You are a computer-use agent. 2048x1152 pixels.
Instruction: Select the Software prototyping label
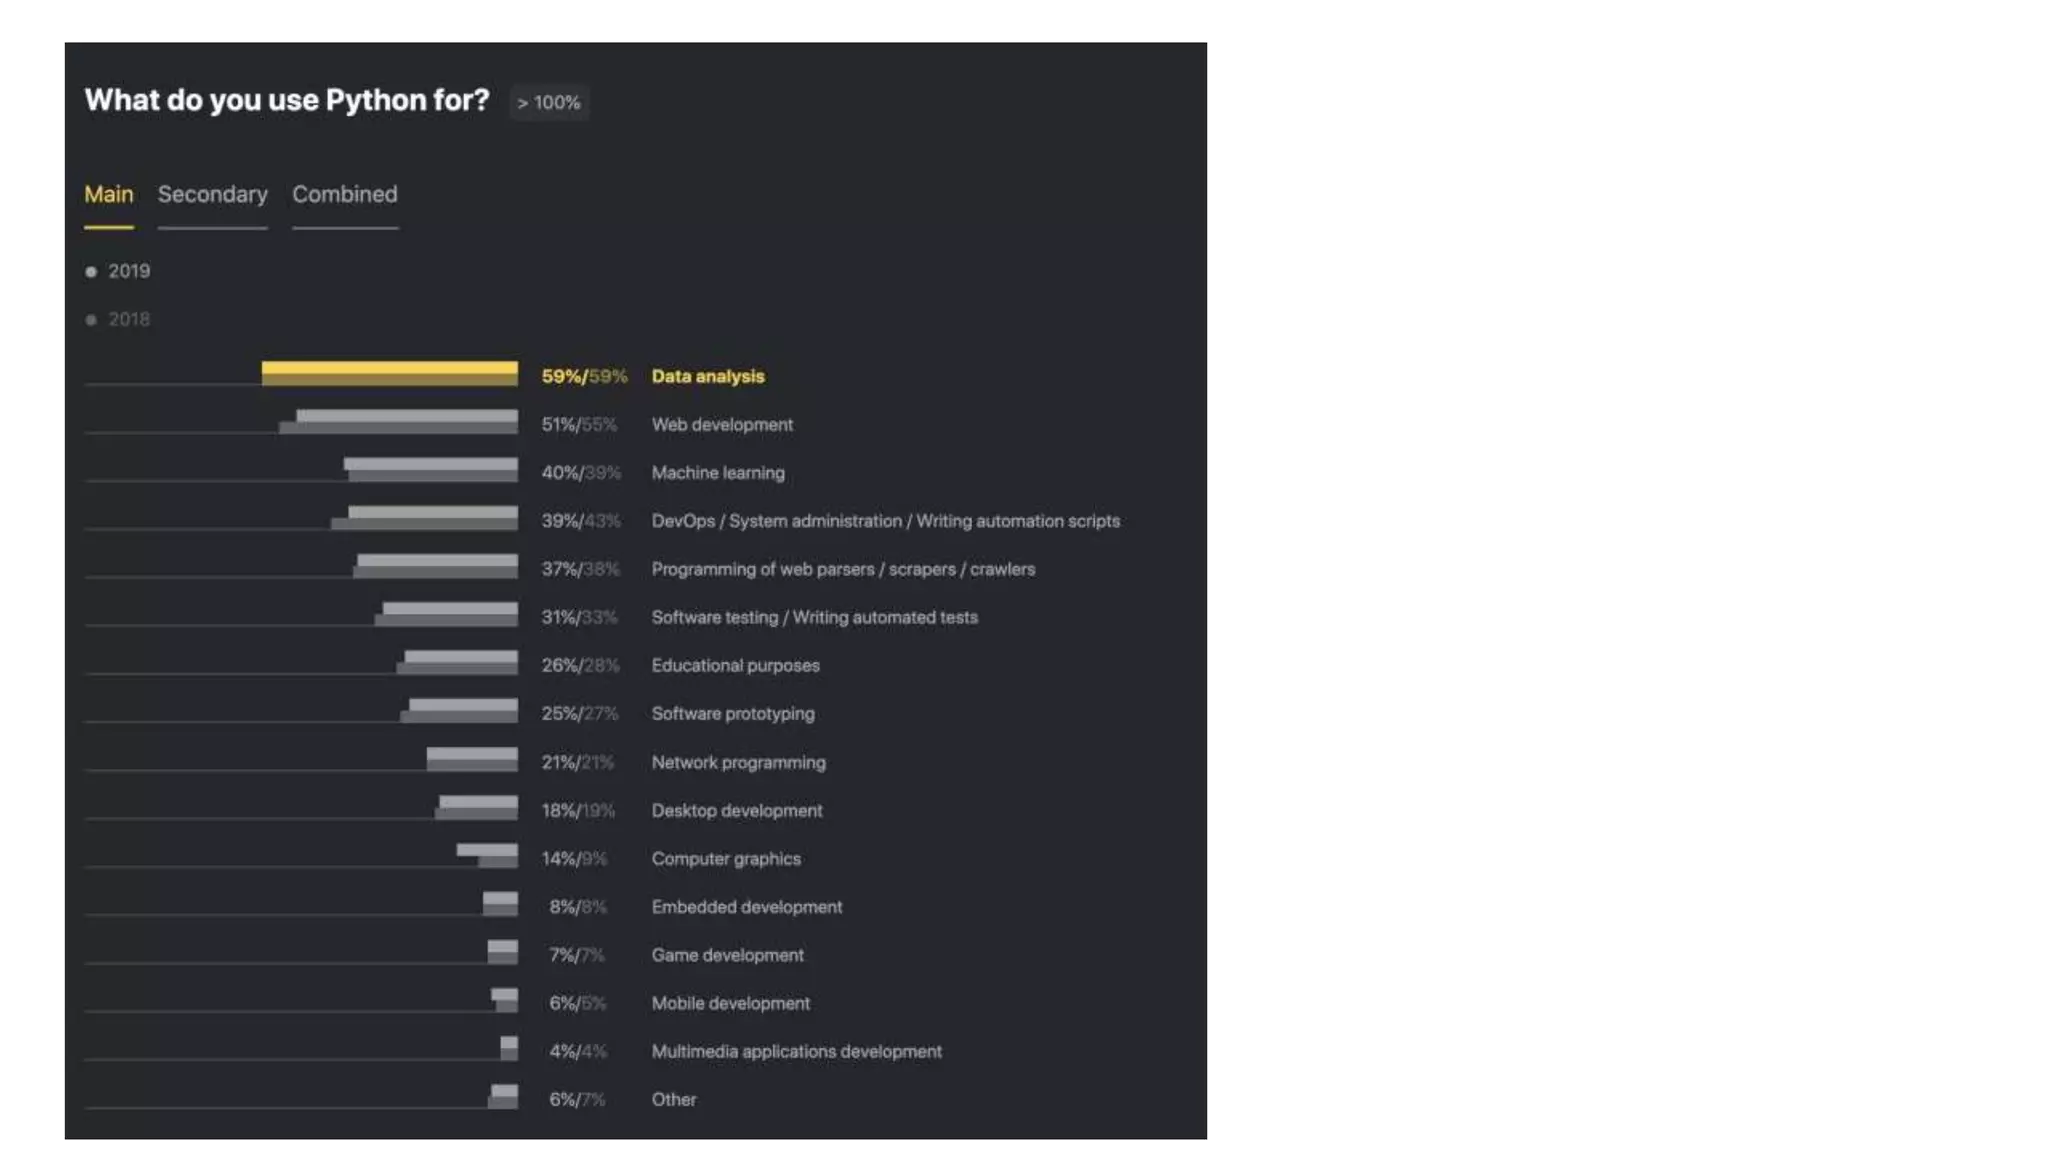point(733,714)
